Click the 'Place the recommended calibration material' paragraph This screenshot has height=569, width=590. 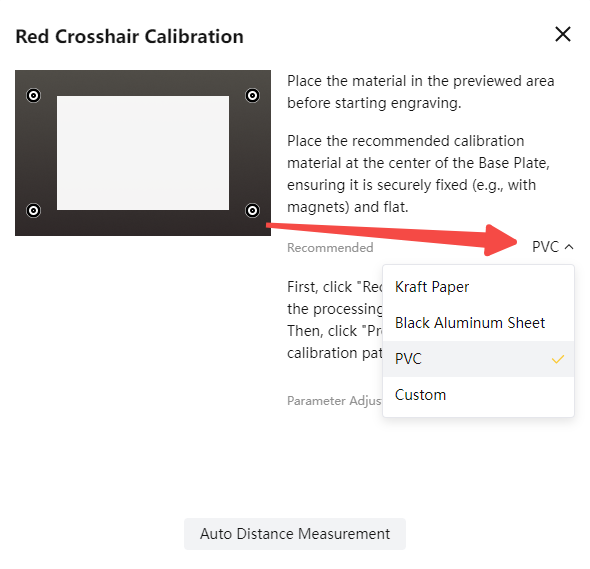[418, 174]
